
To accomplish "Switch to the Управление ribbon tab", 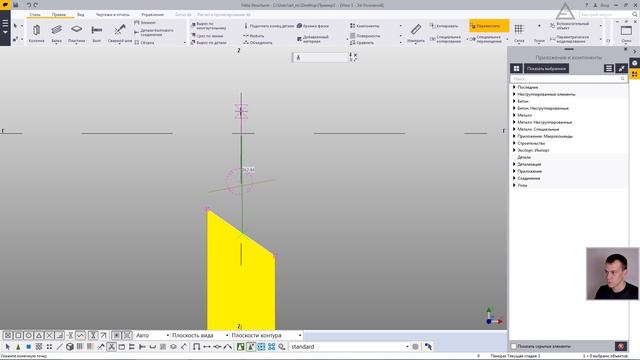I will click(x=153, y=14).
